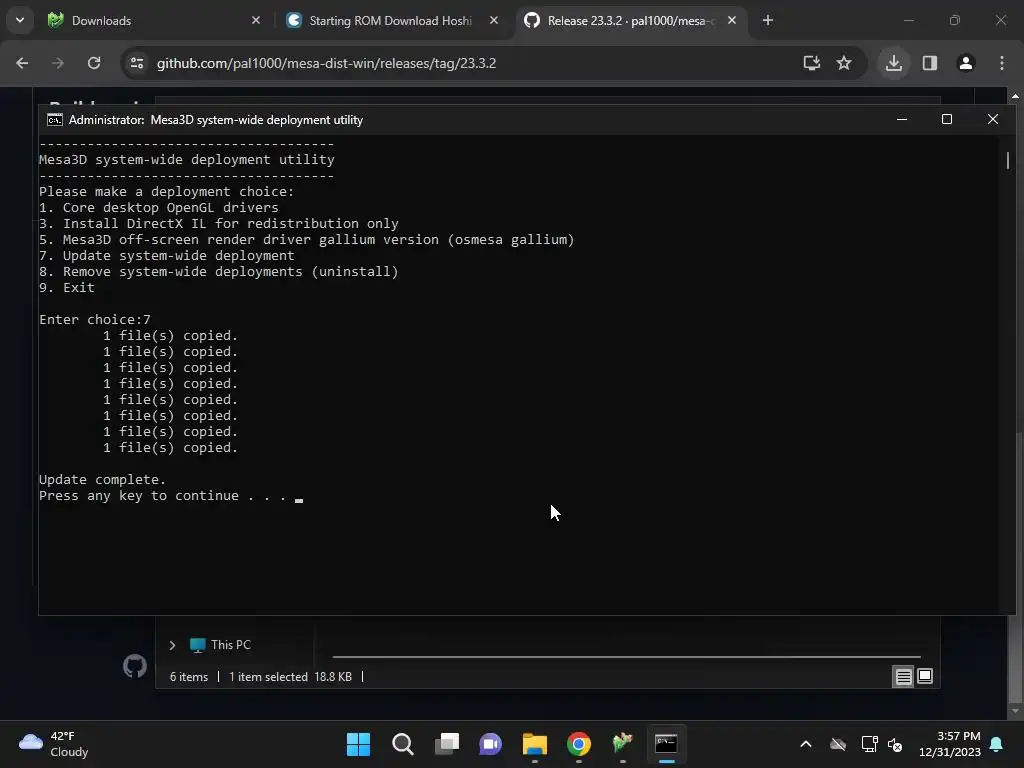Open Chrome three-dot menu
Image resolution: width=1024 pixels, height=768 pixels.
[1002, 63]
